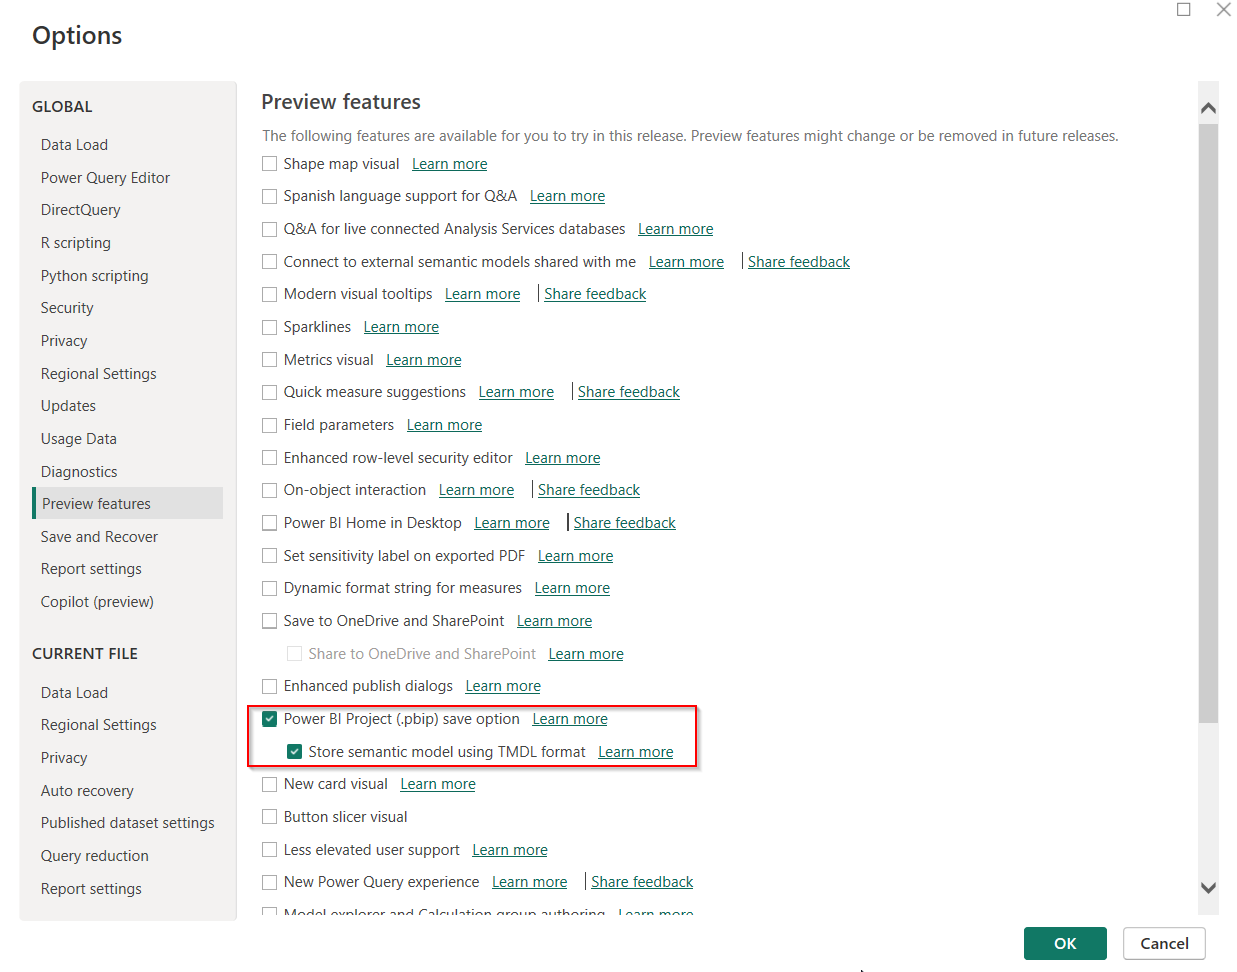The image size is (1237, 972).
Task: Open Share feedback link for Modern visual tooltips
Action: click(x=595, y=294)
